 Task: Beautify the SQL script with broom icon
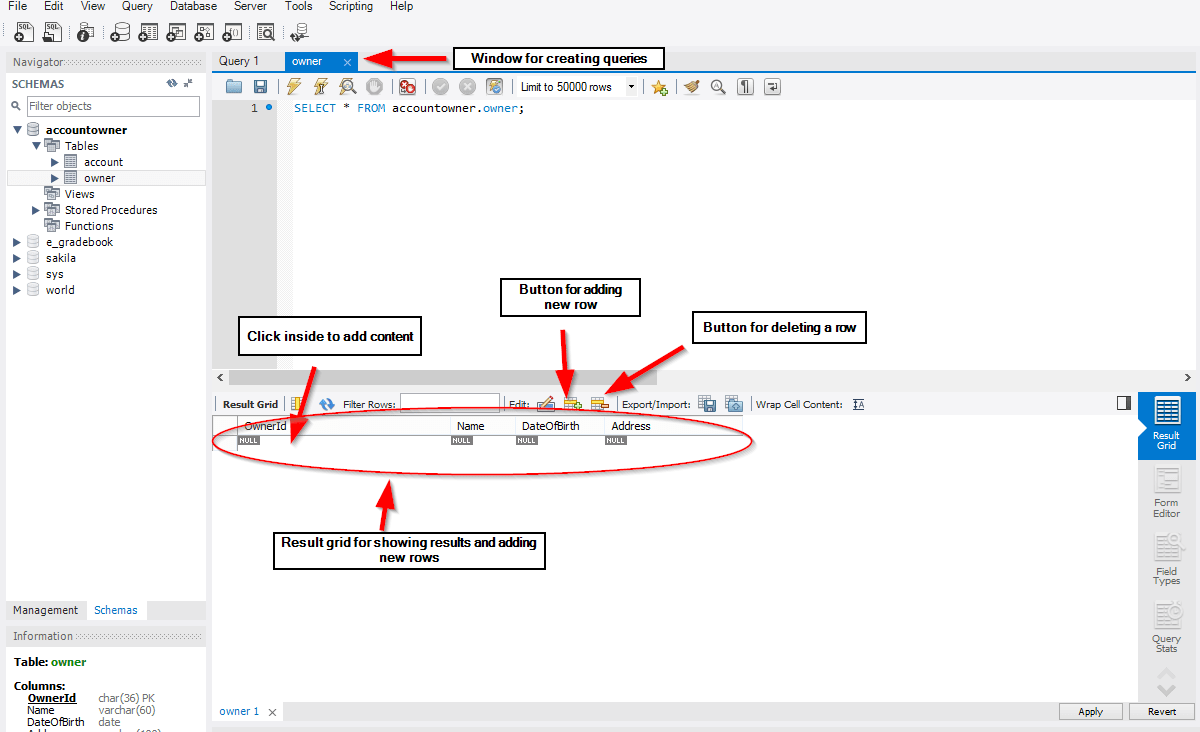692,86
